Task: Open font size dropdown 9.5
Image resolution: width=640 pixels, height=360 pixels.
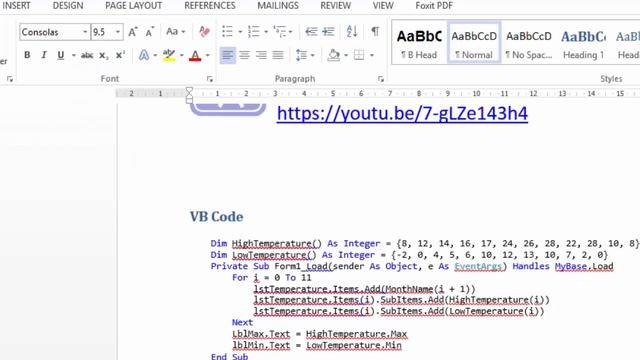Action: coord(118,32)
